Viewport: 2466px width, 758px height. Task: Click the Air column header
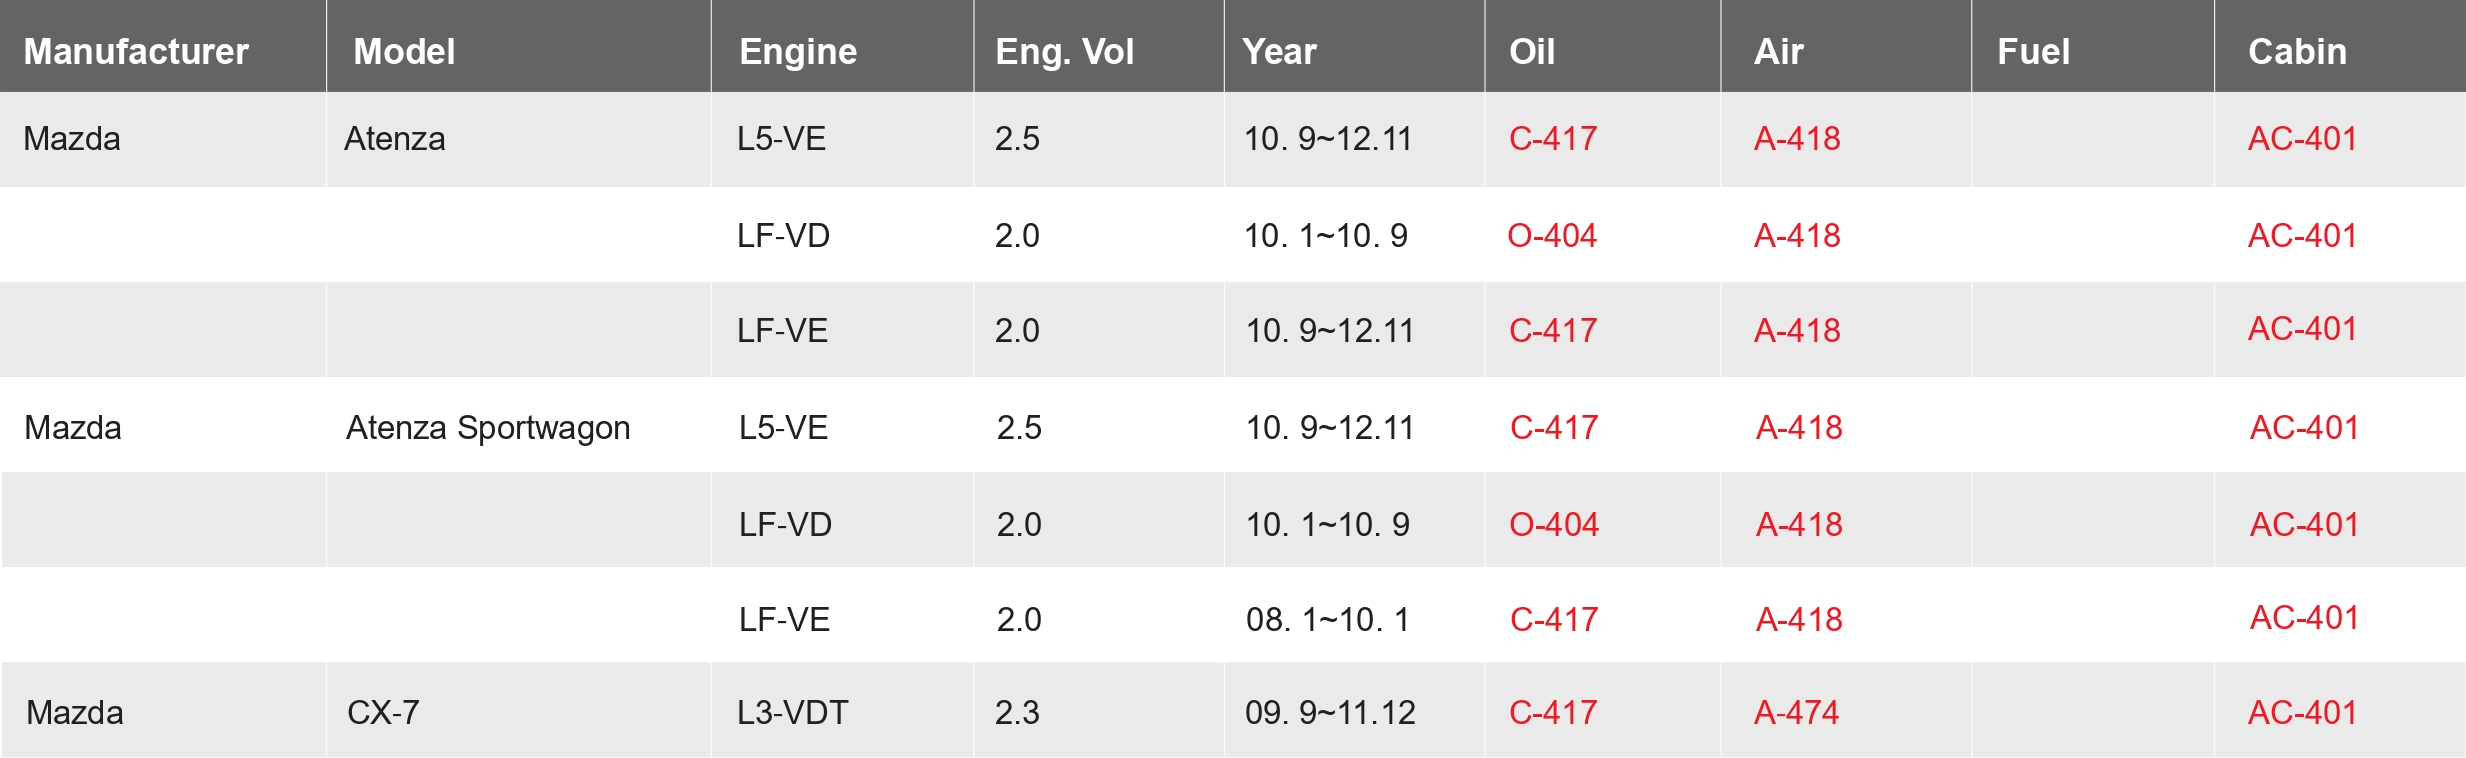(1778, 52)
